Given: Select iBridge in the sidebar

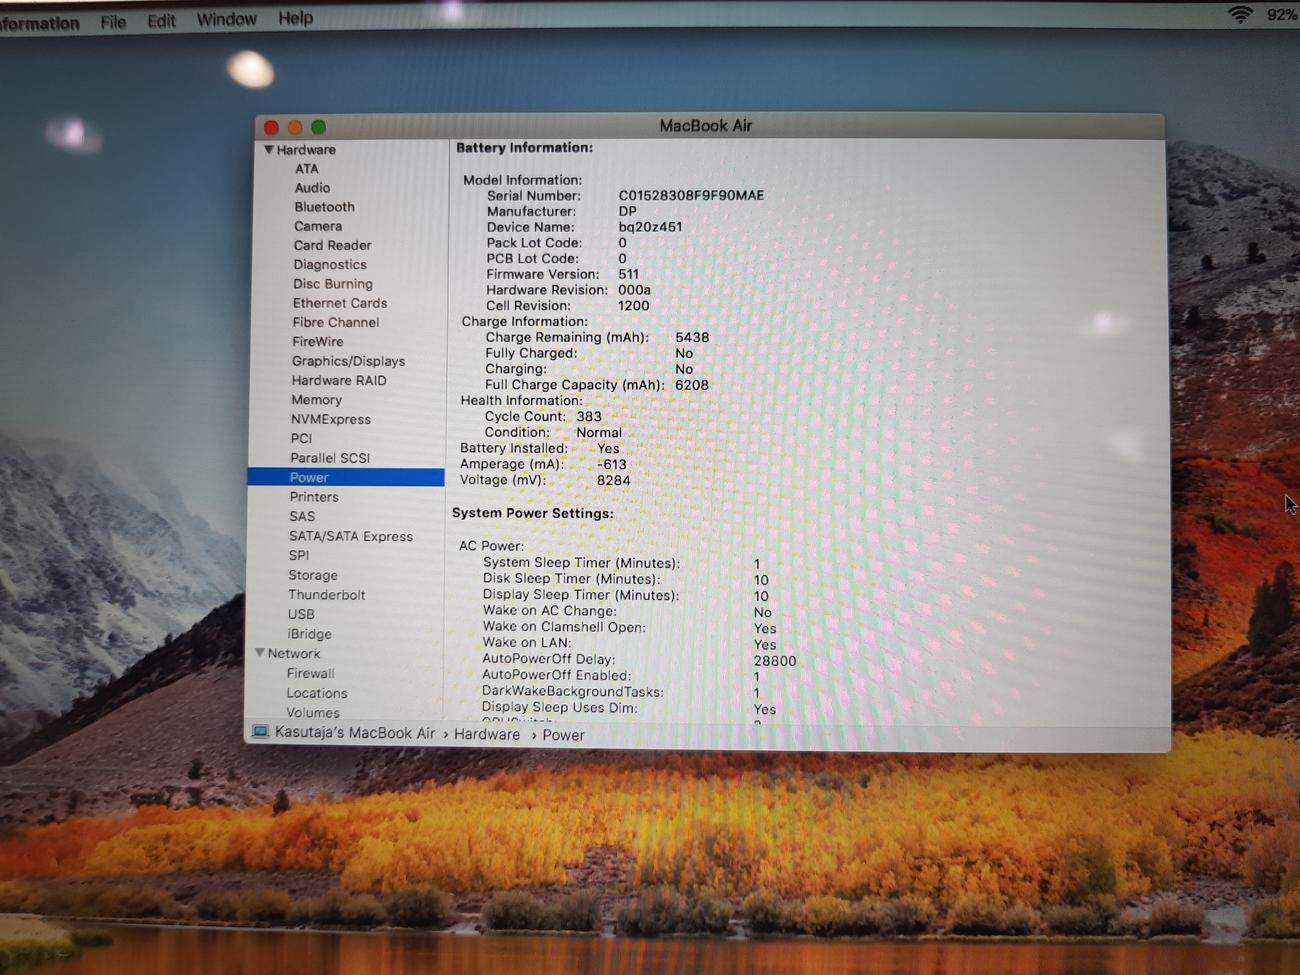Looking at the screenshot, I should pyautogui.click(x=310, y=634).
